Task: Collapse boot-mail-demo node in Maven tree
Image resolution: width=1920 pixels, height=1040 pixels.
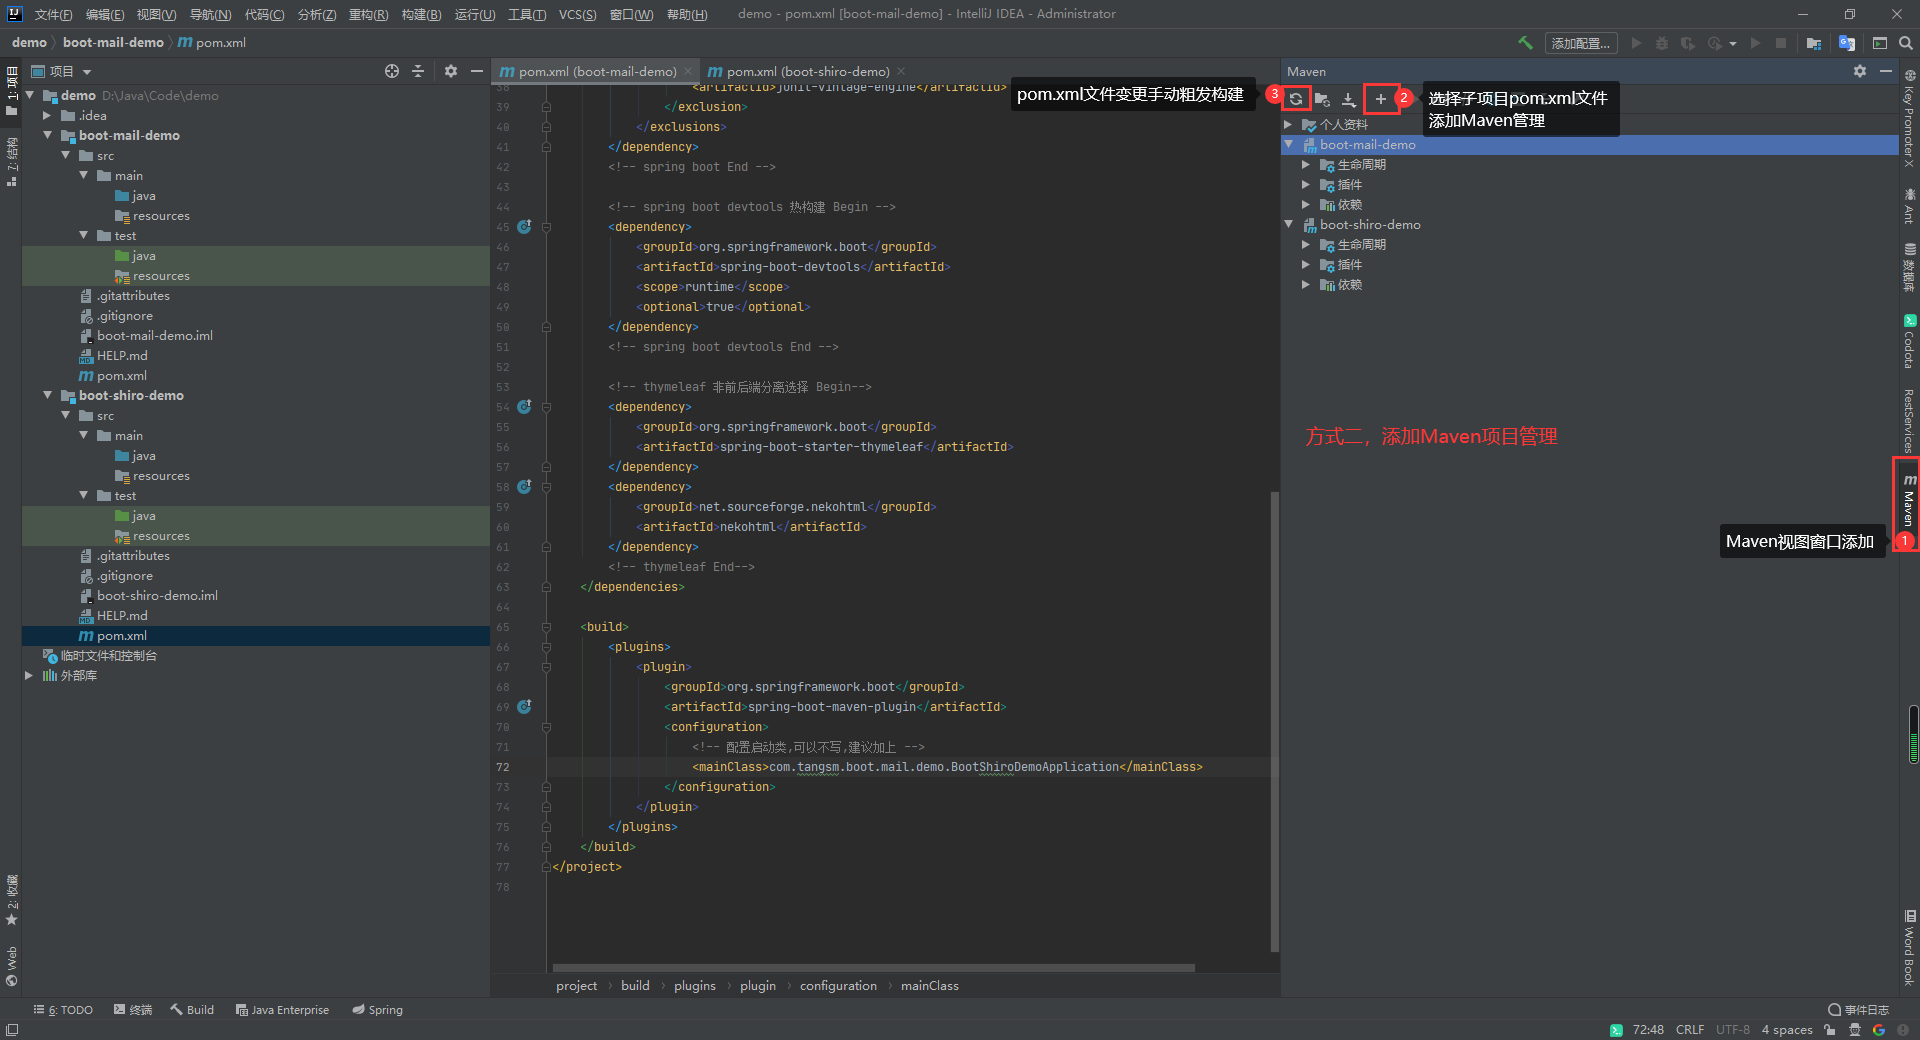Action: tap(1289, 145)
